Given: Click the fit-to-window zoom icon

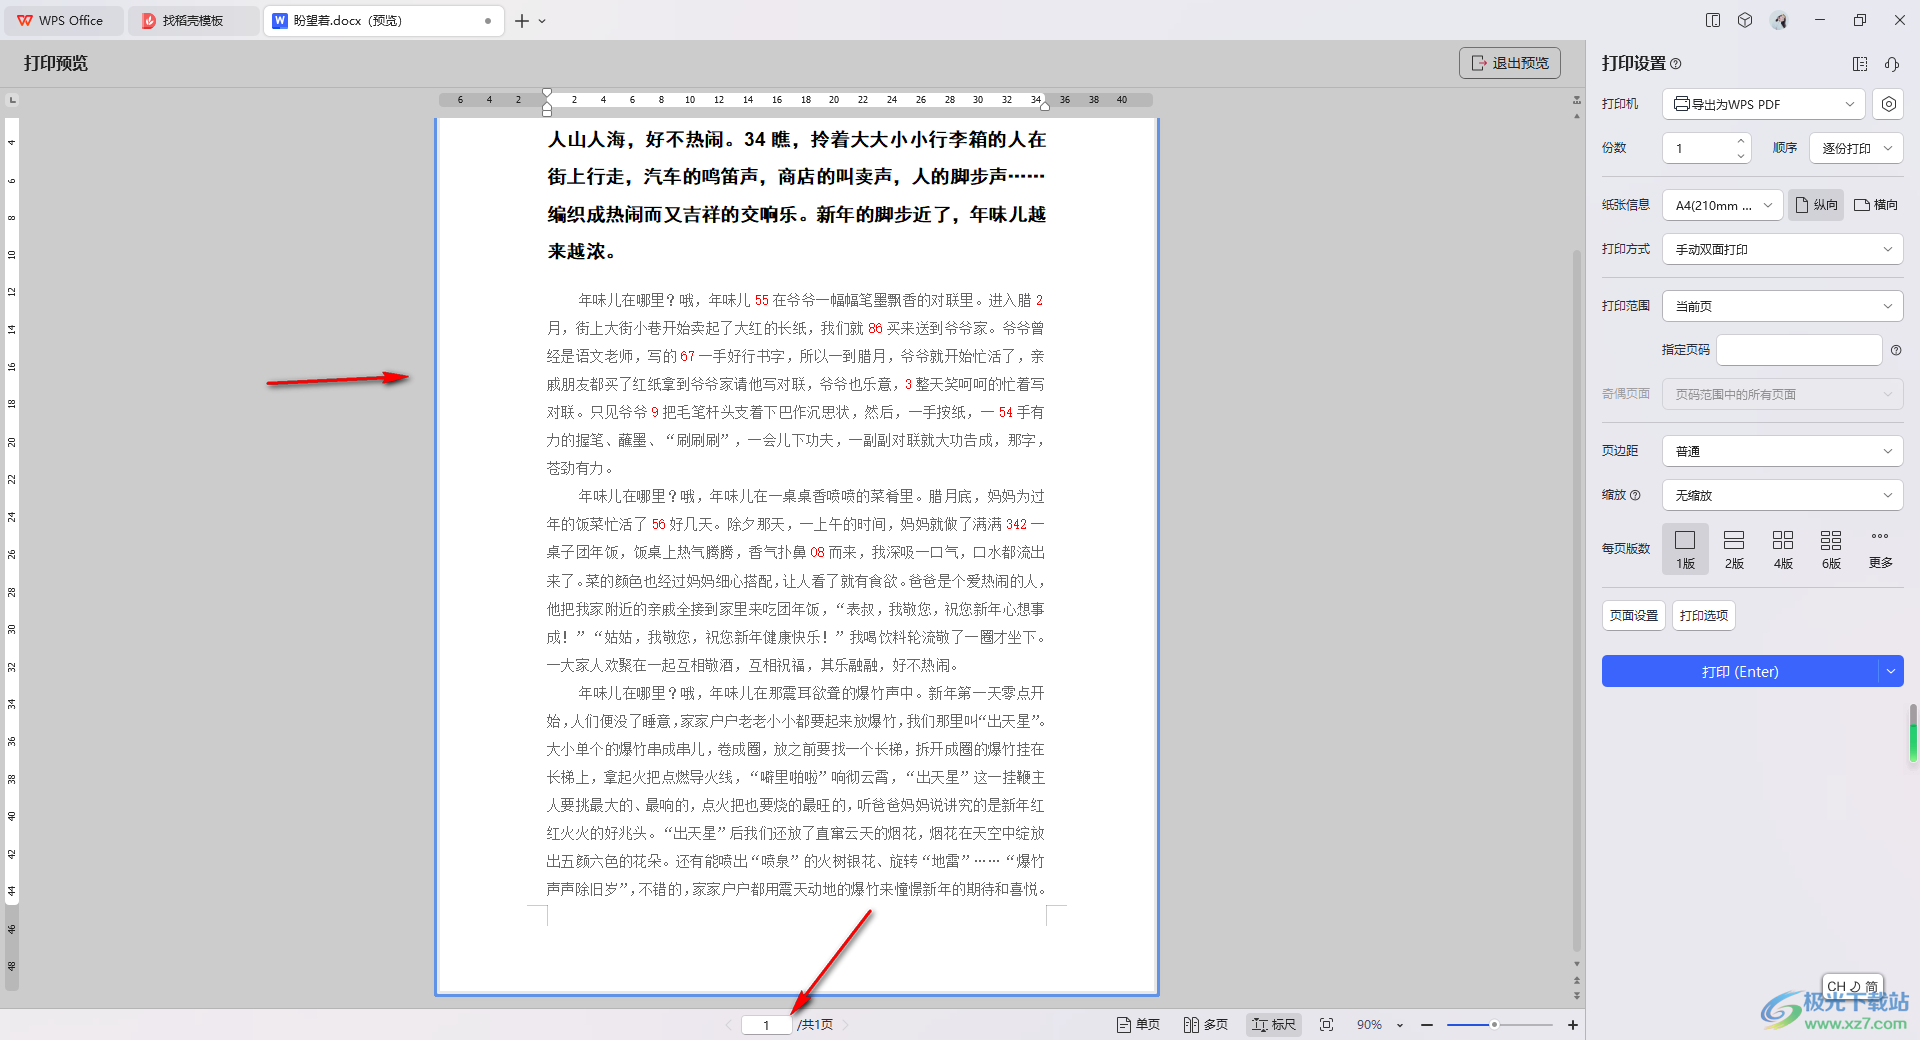Looking at the screenshot, I should coord(1326,1024).
